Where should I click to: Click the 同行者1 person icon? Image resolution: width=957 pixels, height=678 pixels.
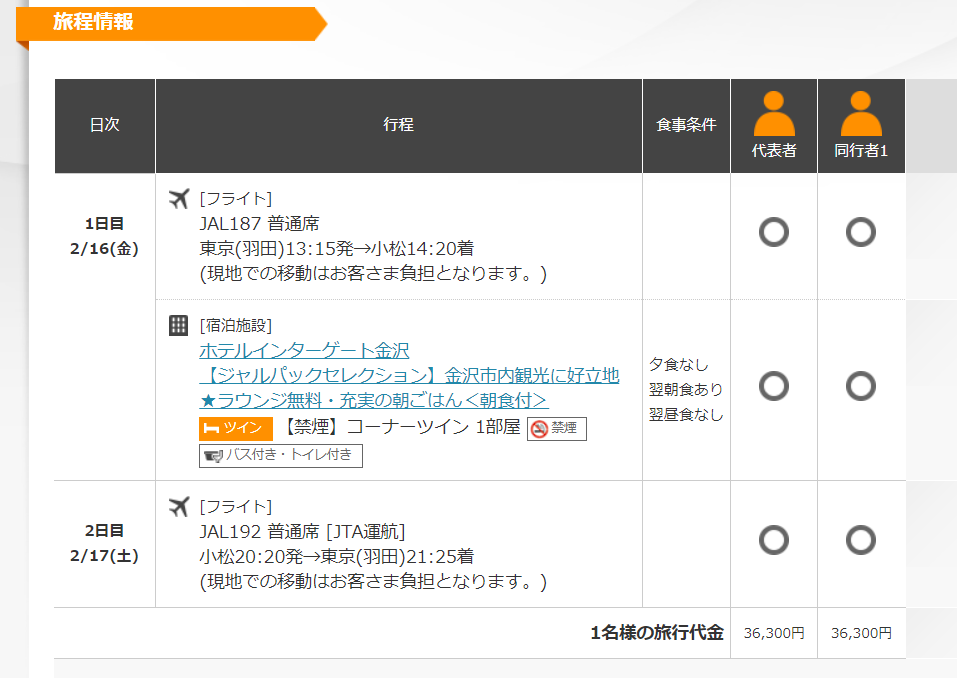(x=861, y=114)
